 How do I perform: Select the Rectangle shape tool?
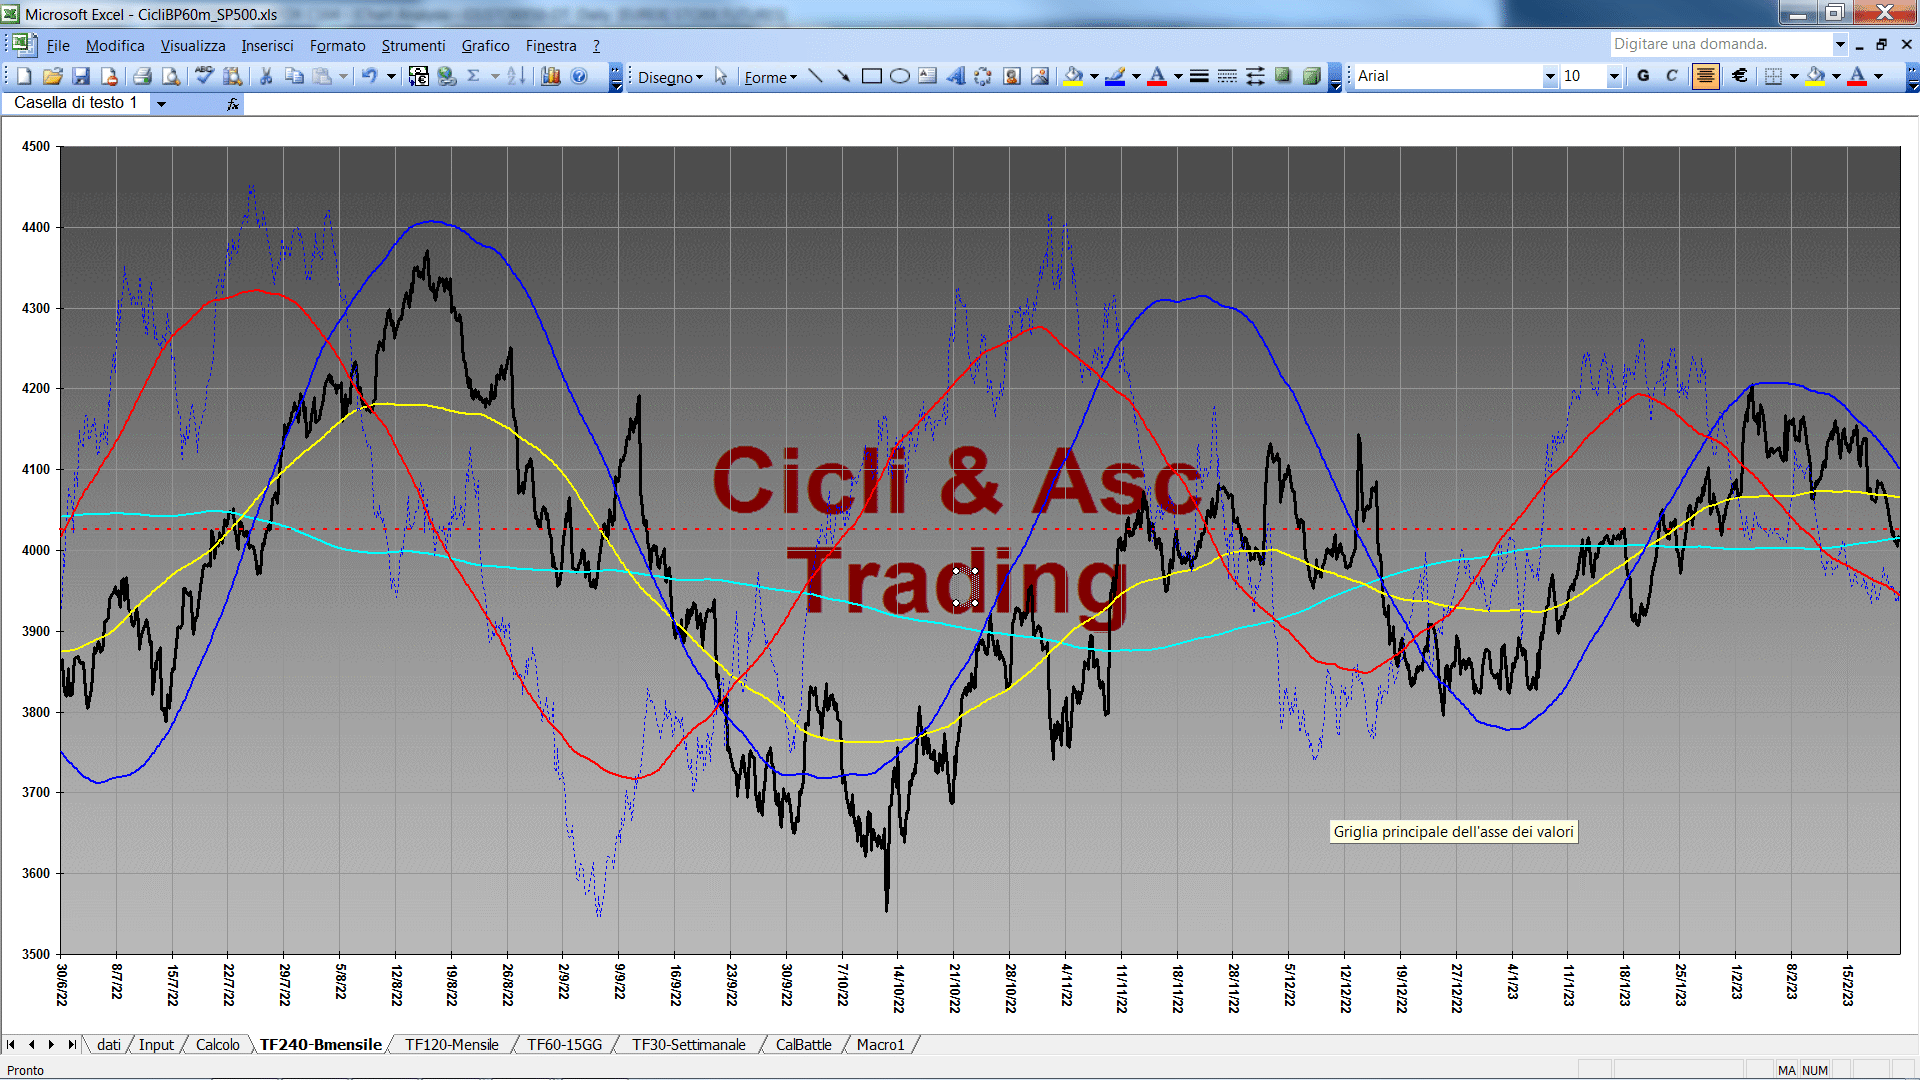point(871,76)
